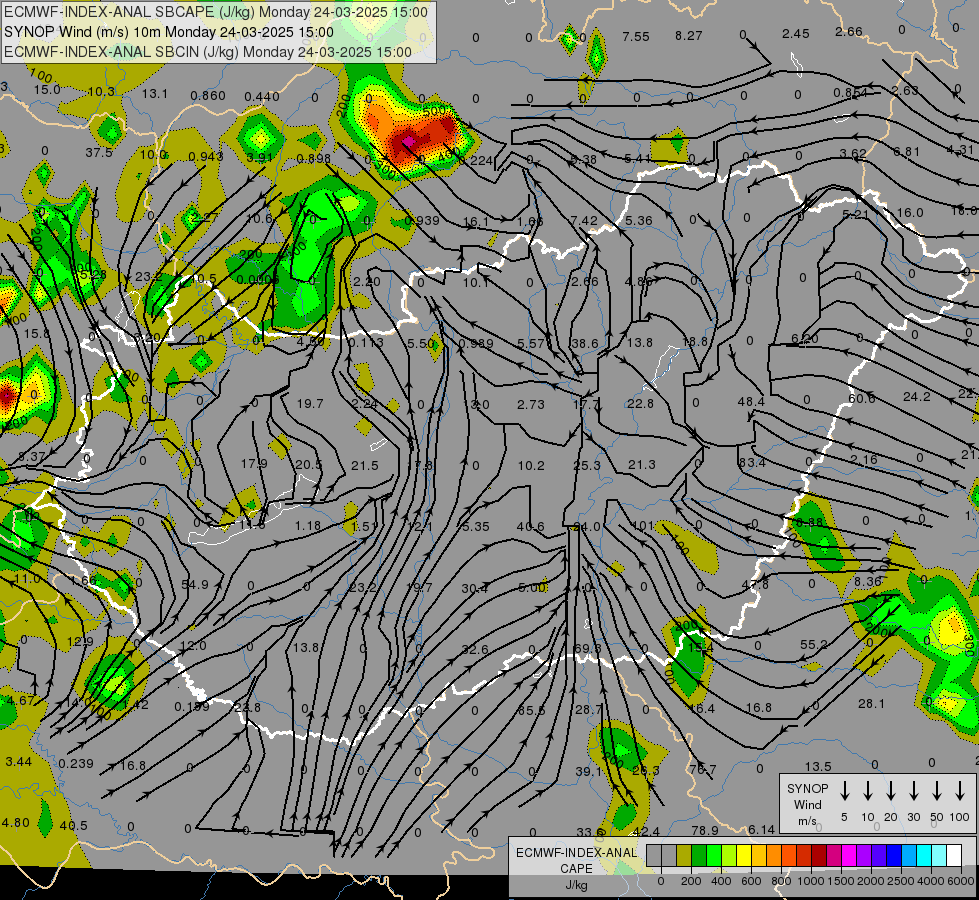979x900 pixels.
Task: Click the map value 25.3
Action: (x=587, y=465)
